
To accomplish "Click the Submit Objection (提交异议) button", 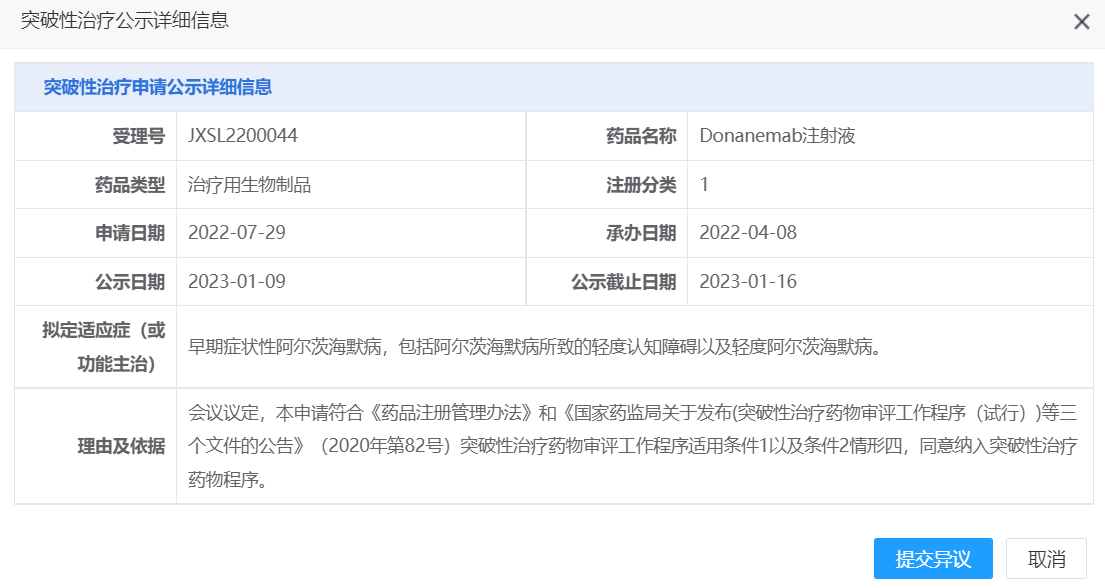I will click(x=932, y=558).
